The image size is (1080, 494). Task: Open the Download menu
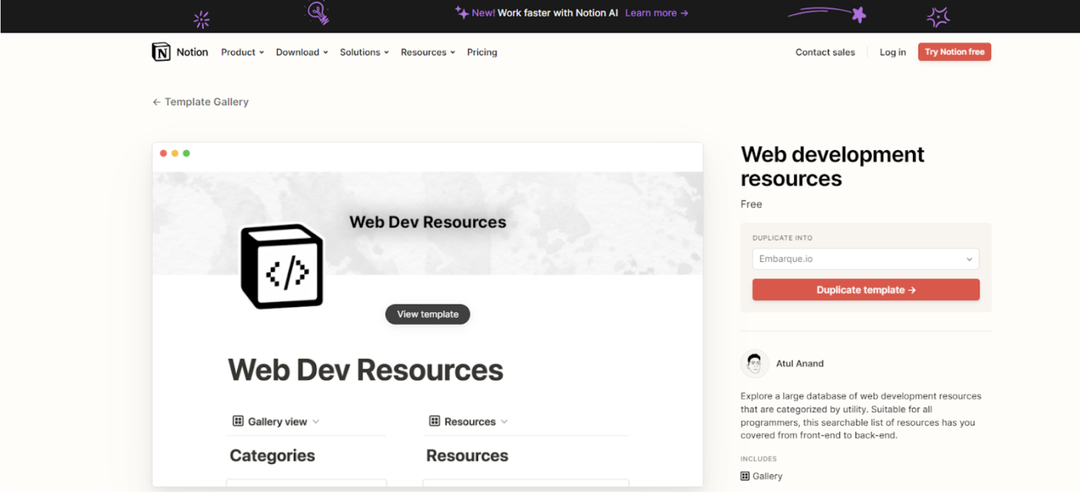302,52
